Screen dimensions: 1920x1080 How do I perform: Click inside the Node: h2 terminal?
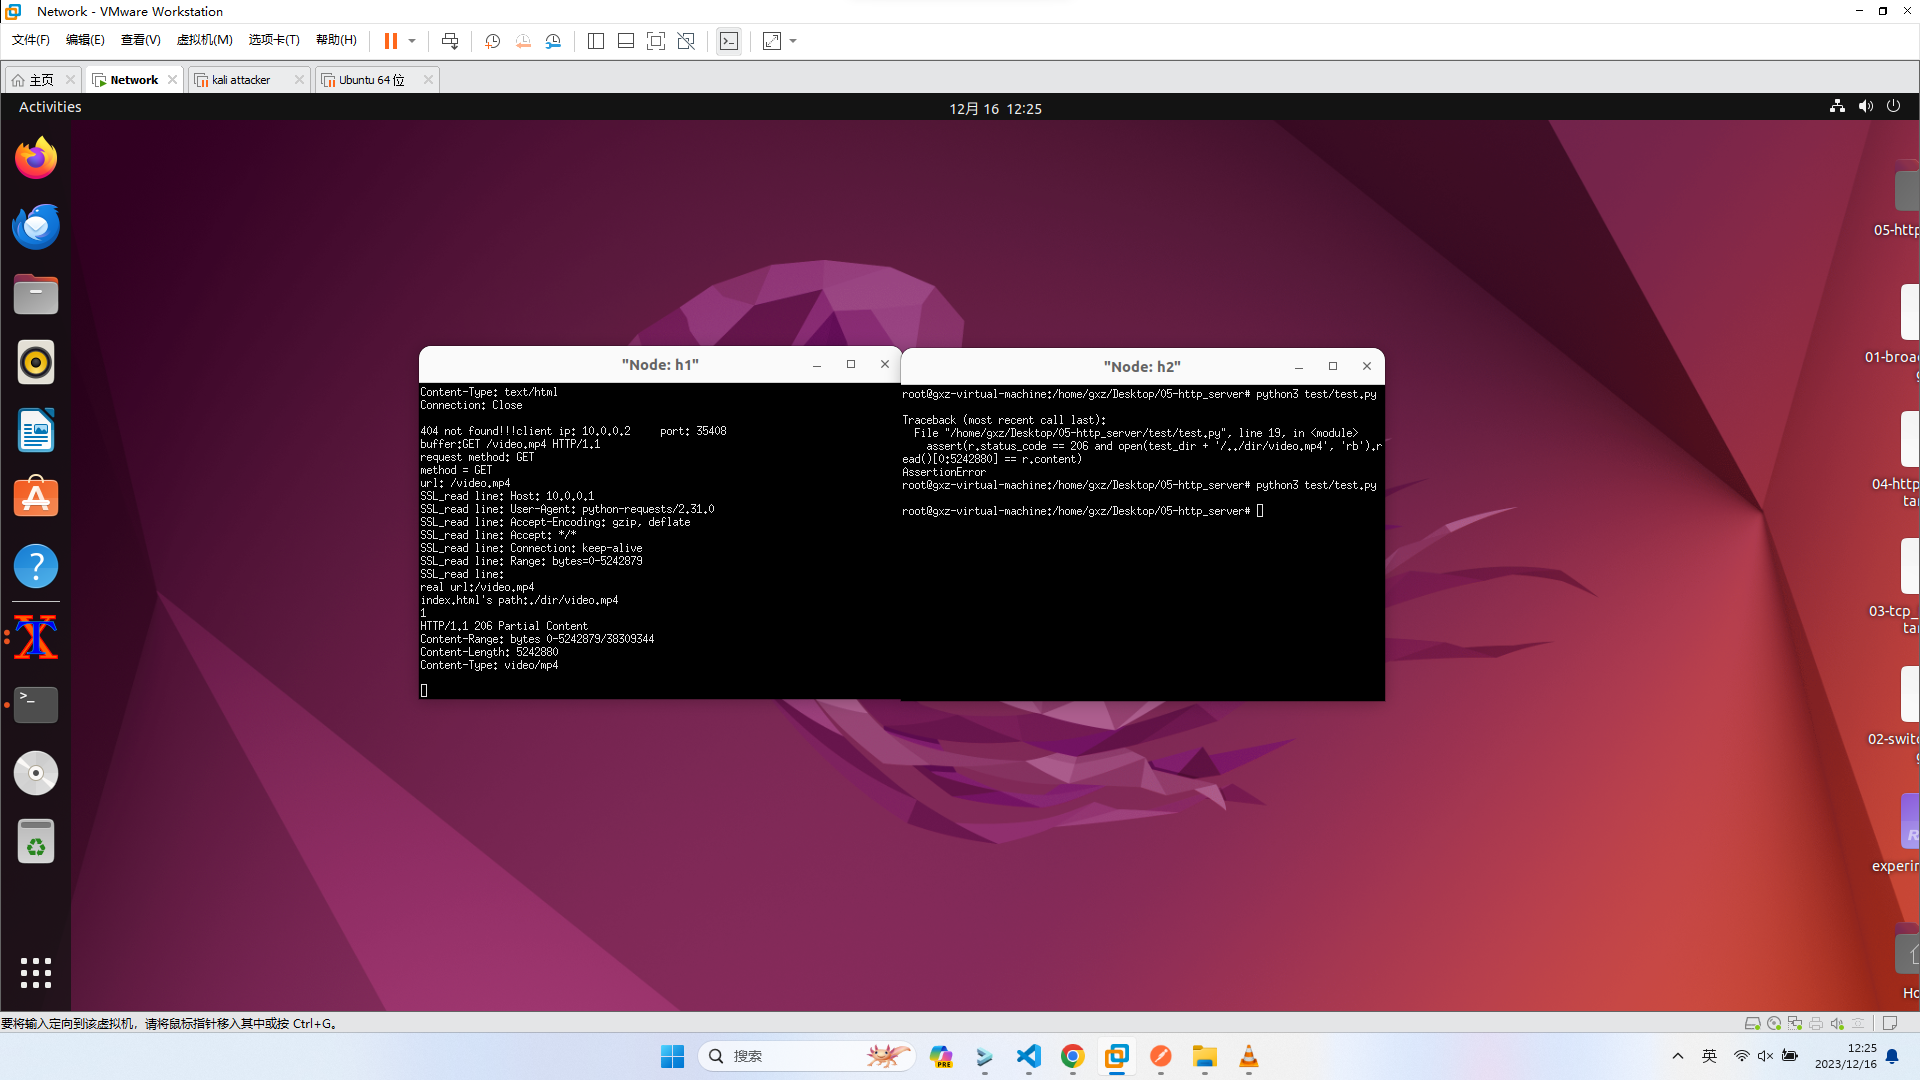pyautogui.click(x=1142, y=600)
